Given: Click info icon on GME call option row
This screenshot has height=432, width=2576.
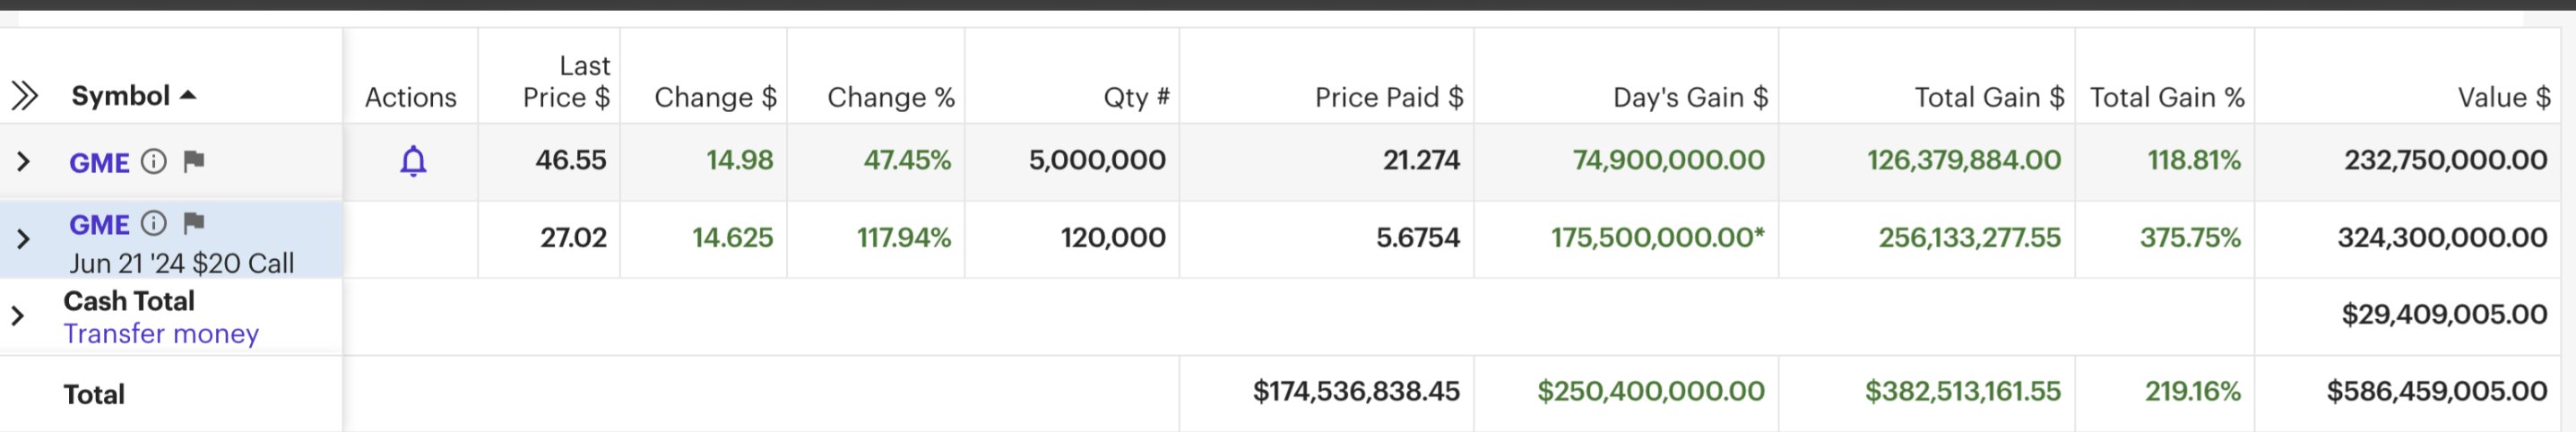Looking at the screenshot, I should tap(153, 223).
